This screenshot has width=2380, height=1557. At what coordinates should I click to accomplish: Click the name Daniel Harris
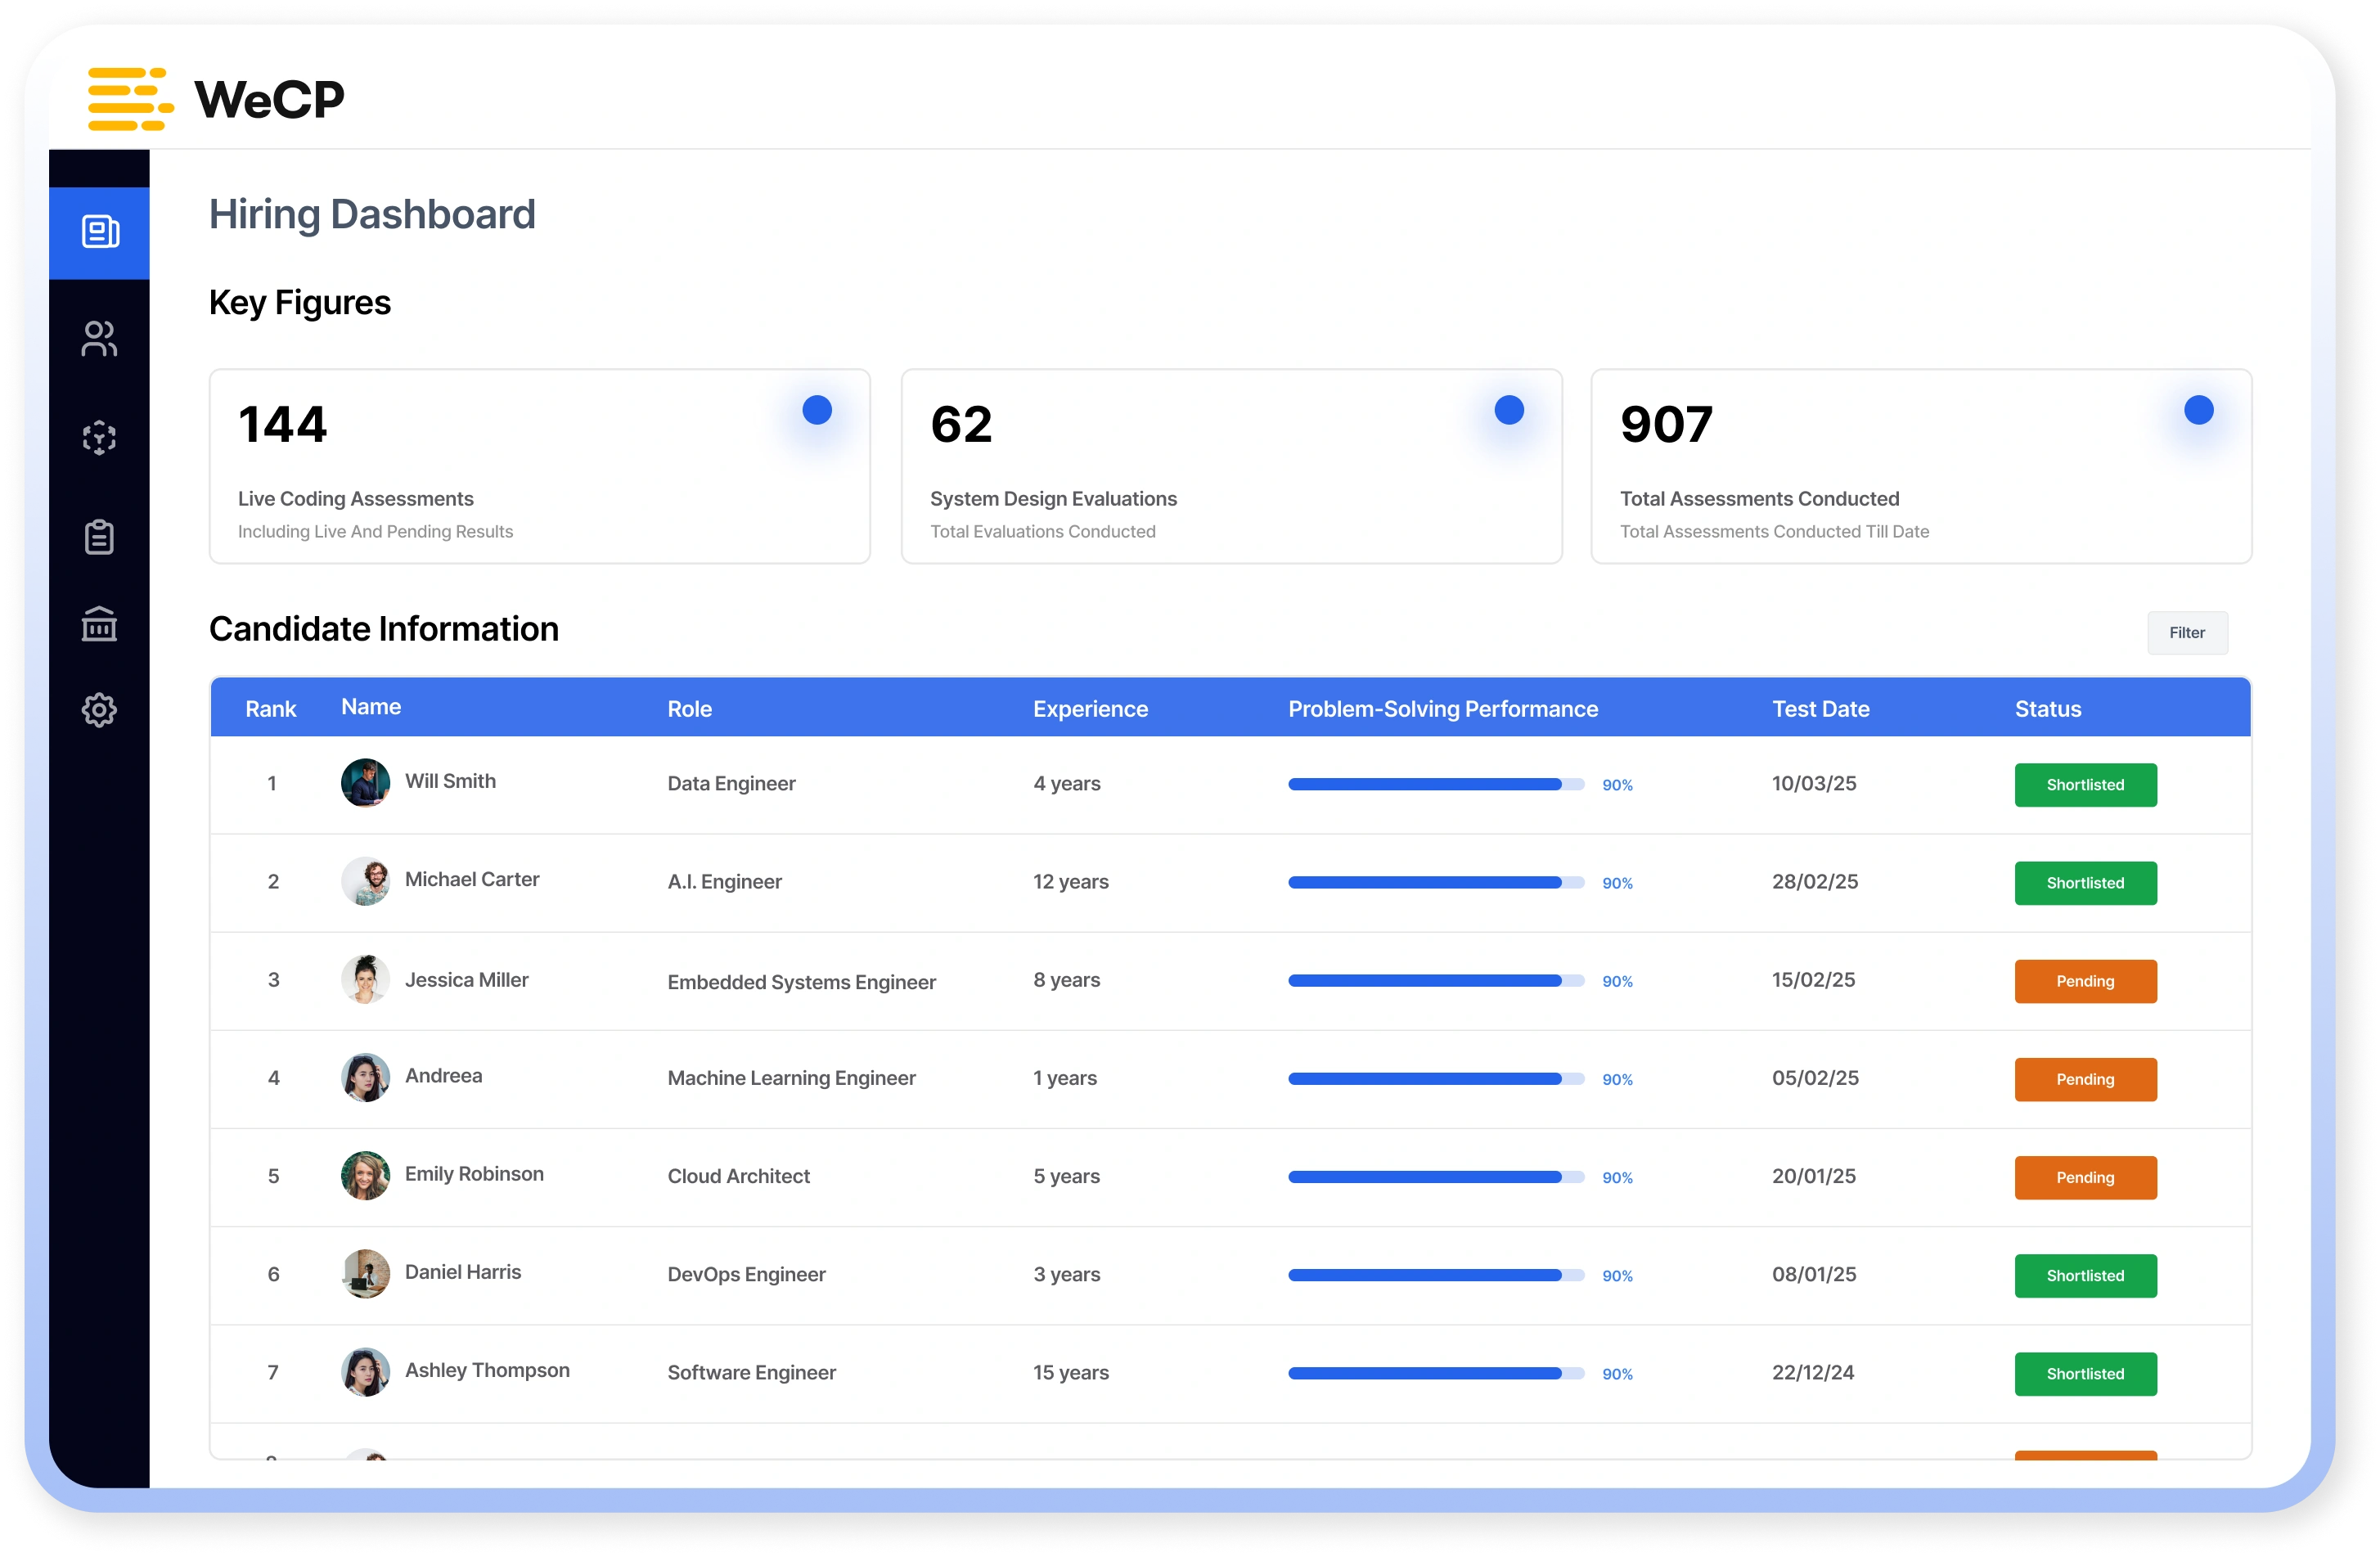coord(463,1272)
